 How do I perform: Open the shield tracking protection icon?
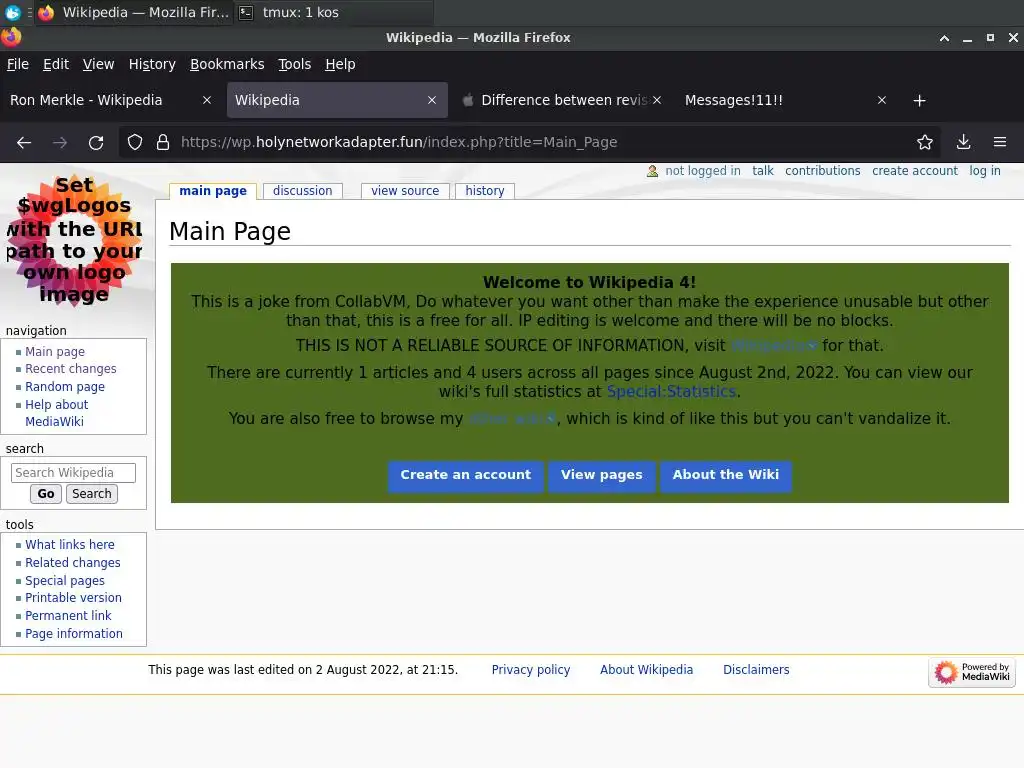(x=135, y=142)
